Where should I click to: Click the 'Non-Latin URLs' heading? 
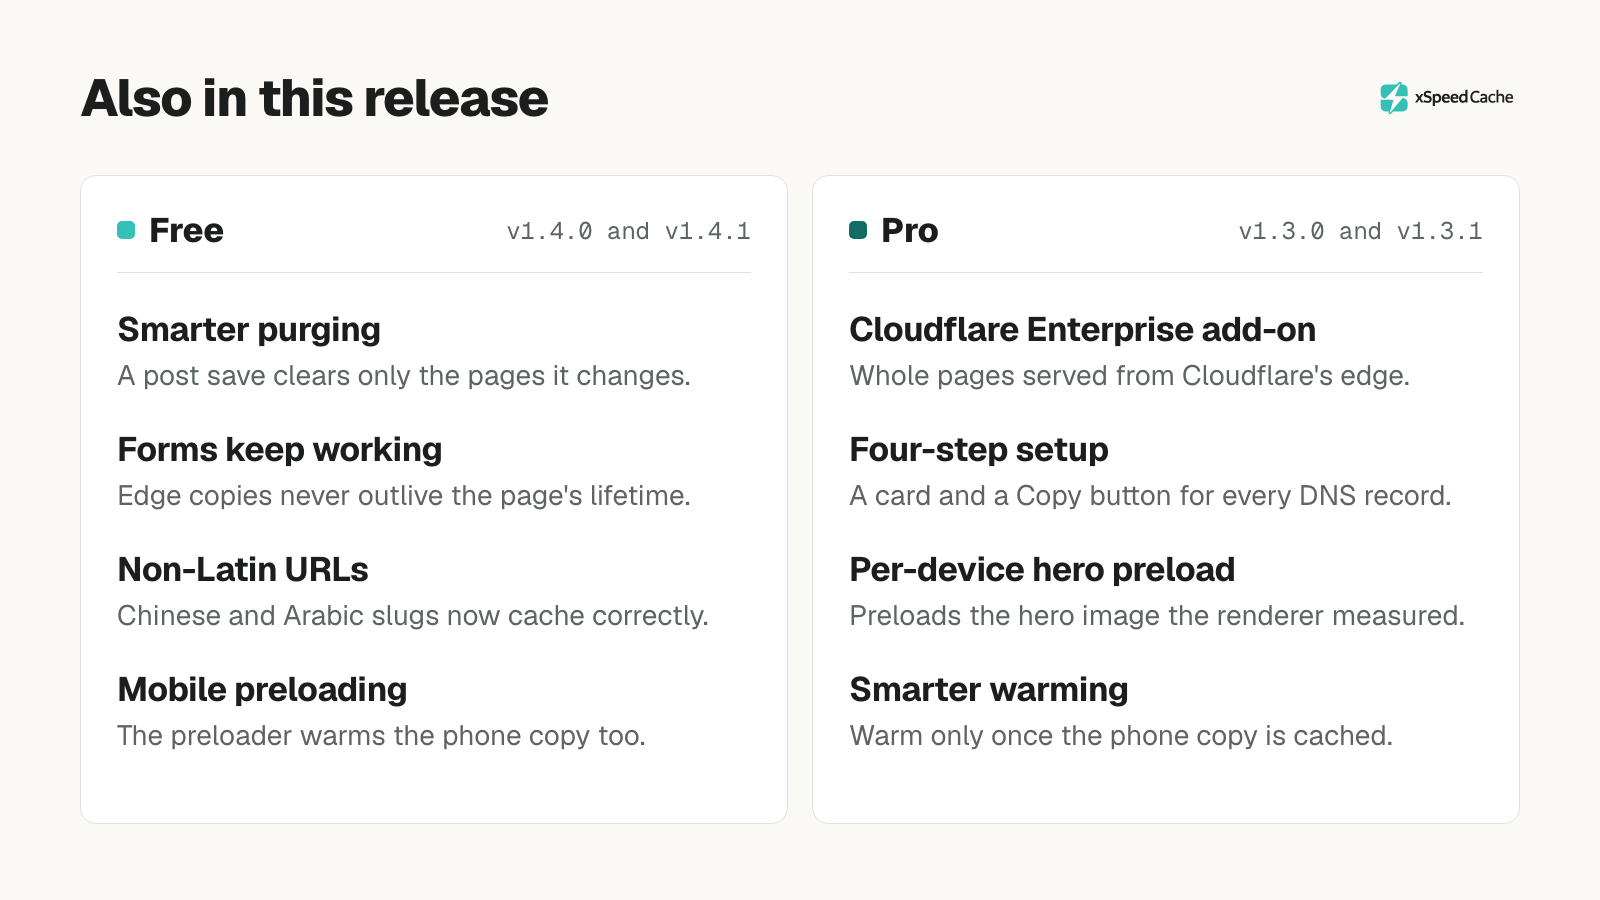(x=243, y=570)
